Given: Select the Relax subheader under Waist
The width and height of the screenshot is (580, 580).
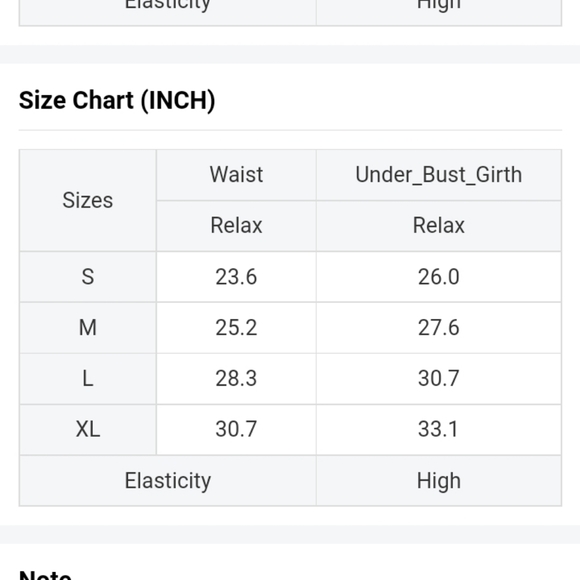Looking at the screenshot, I should tap(236, 226).
